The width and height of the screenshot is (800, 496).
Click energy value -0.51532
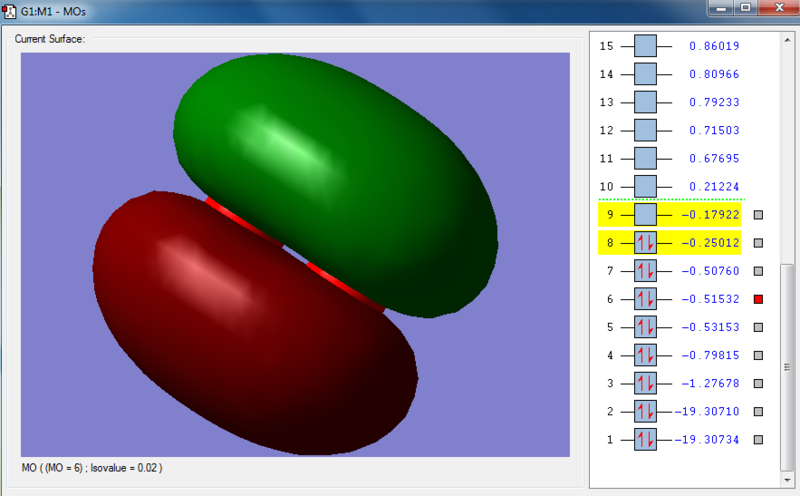pos(710,299)
